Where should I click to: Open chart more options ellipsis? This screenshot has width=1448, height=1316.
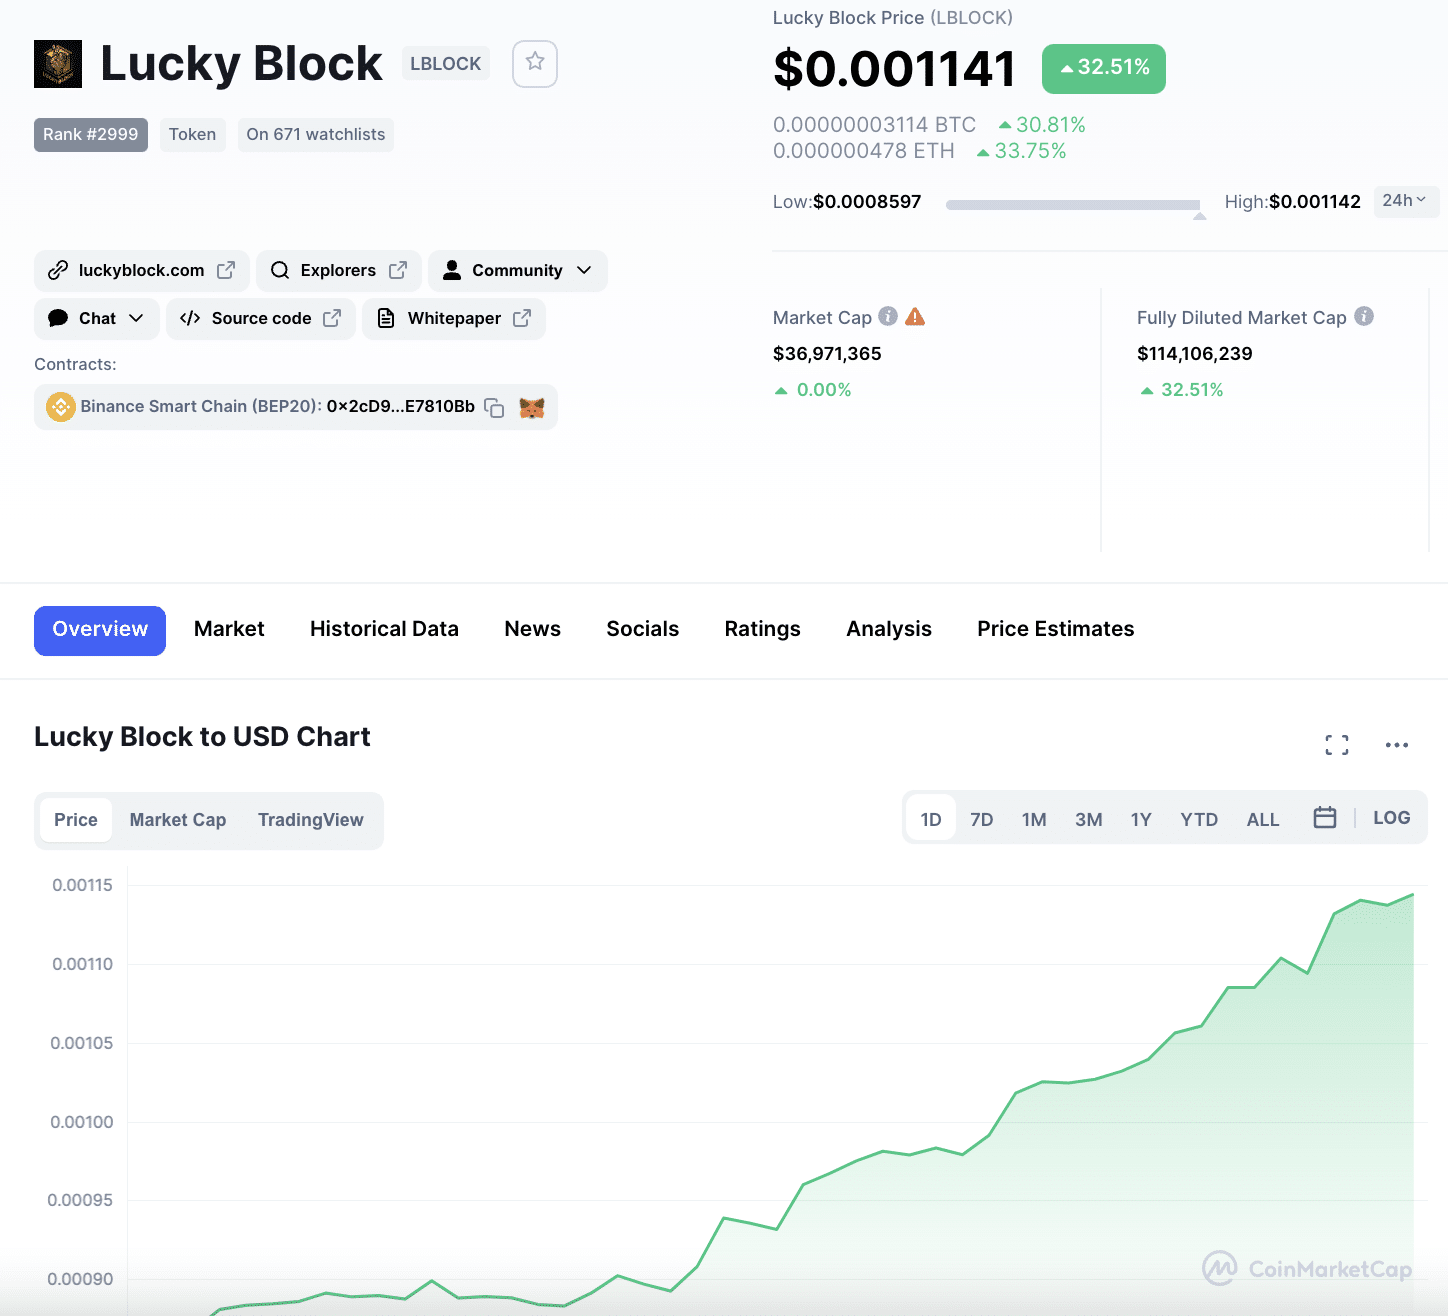(1397, 745)
